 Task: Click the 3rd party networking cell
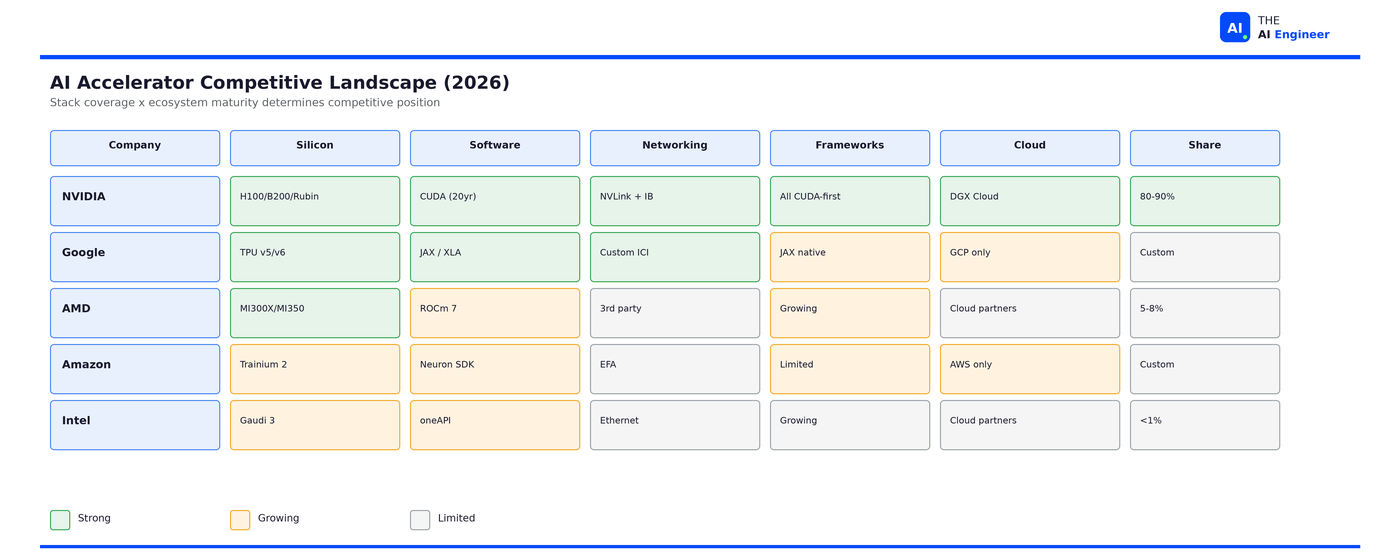[x=675, y=313]
